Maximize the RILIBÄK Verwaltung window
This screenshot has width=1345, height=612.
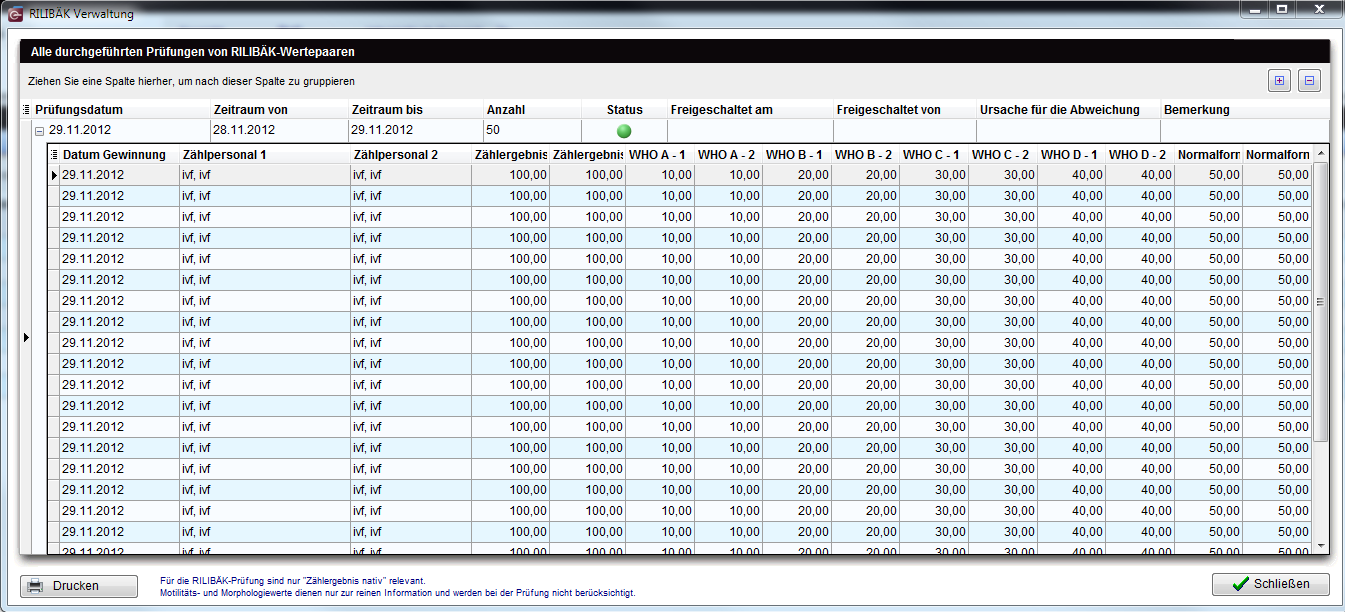point(1282,9)
